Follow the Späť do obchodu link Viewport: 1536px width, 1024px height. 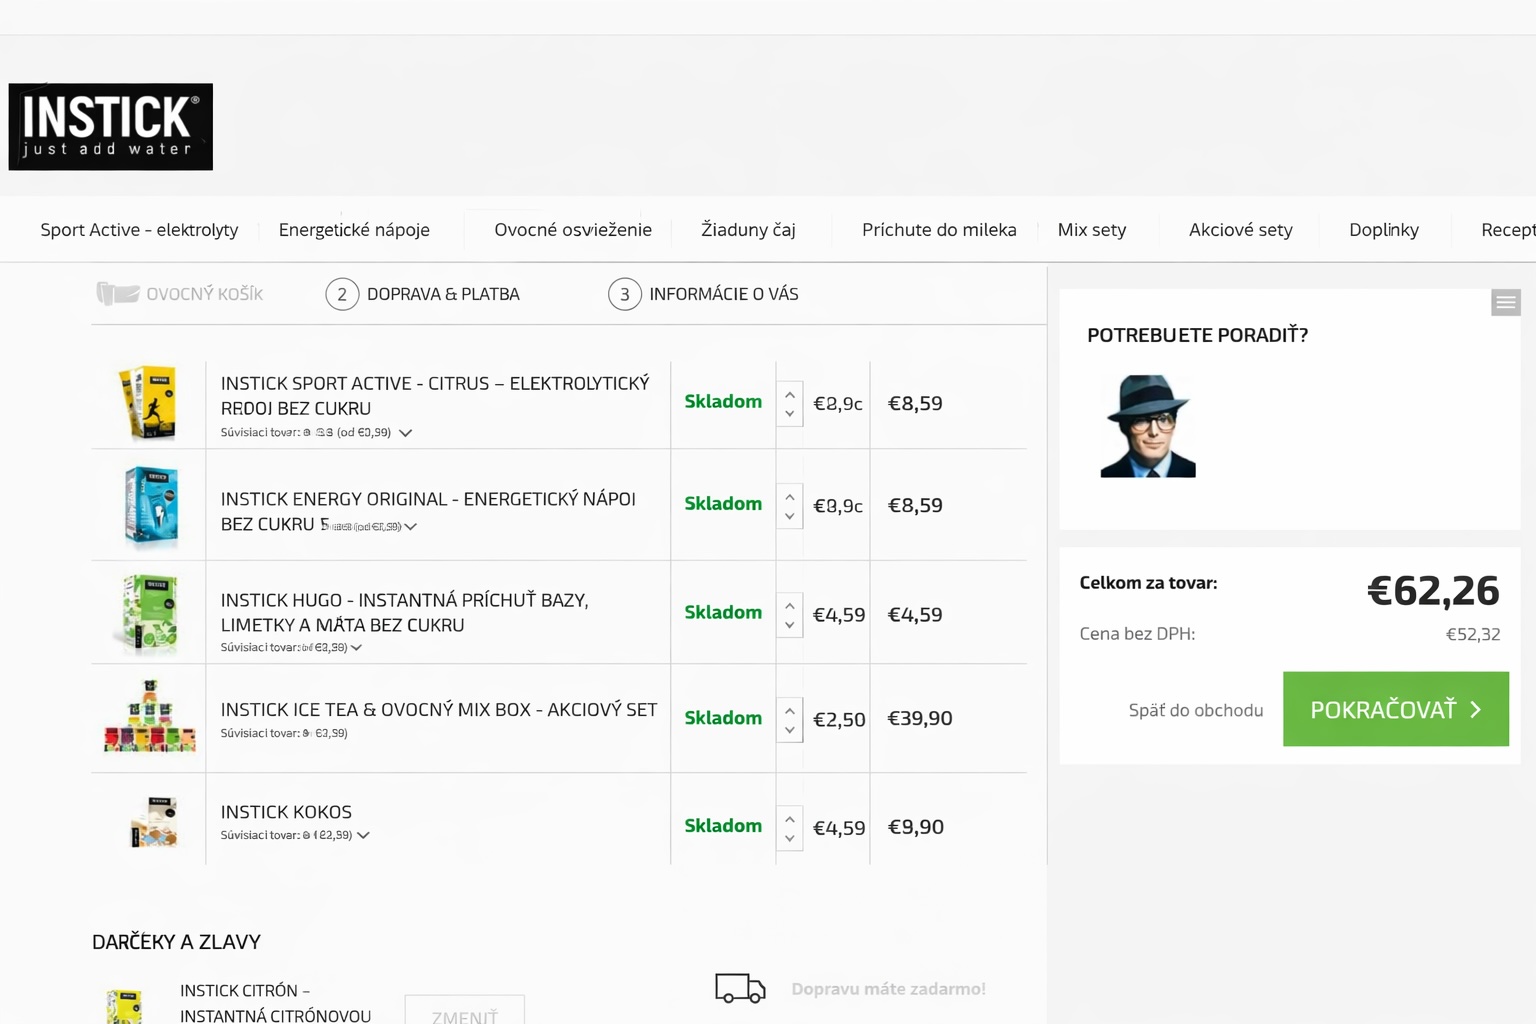1195,710
